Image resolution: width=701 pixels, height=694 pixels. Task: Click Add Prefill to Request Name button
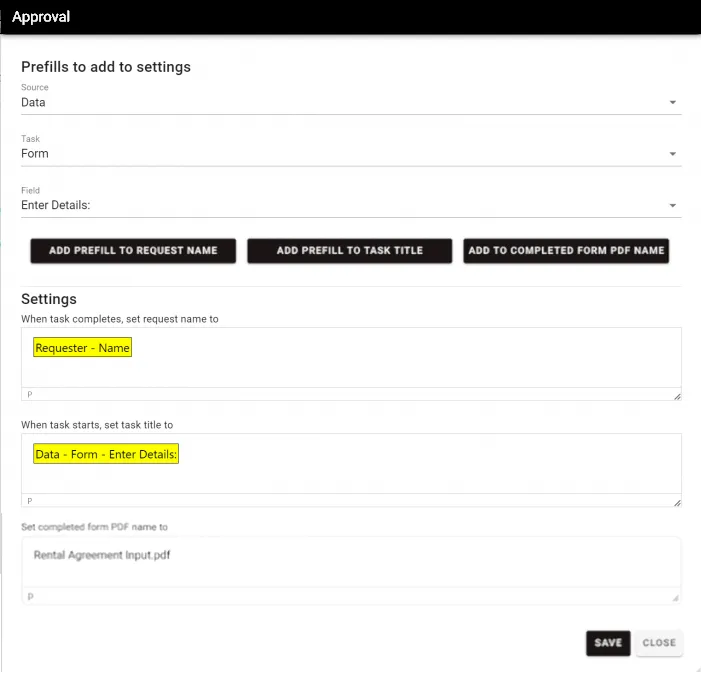click(x=133, y=251)
